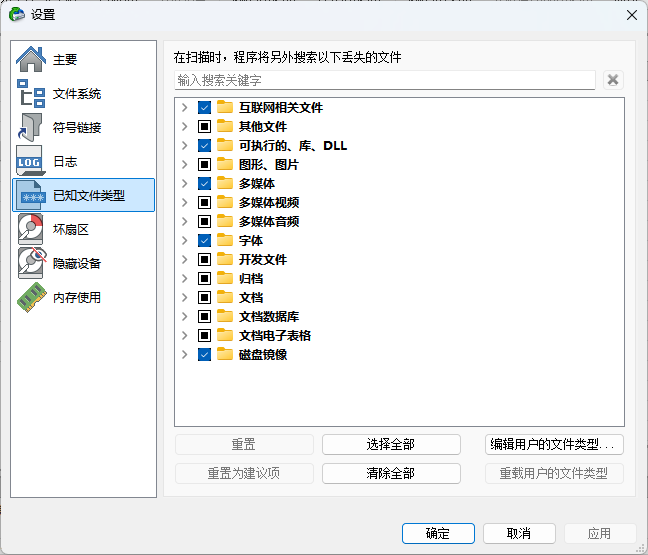Click the folder icon of 多媒体
The width and height of the screenshot is (648, 555).
click(x=225, y=183)
